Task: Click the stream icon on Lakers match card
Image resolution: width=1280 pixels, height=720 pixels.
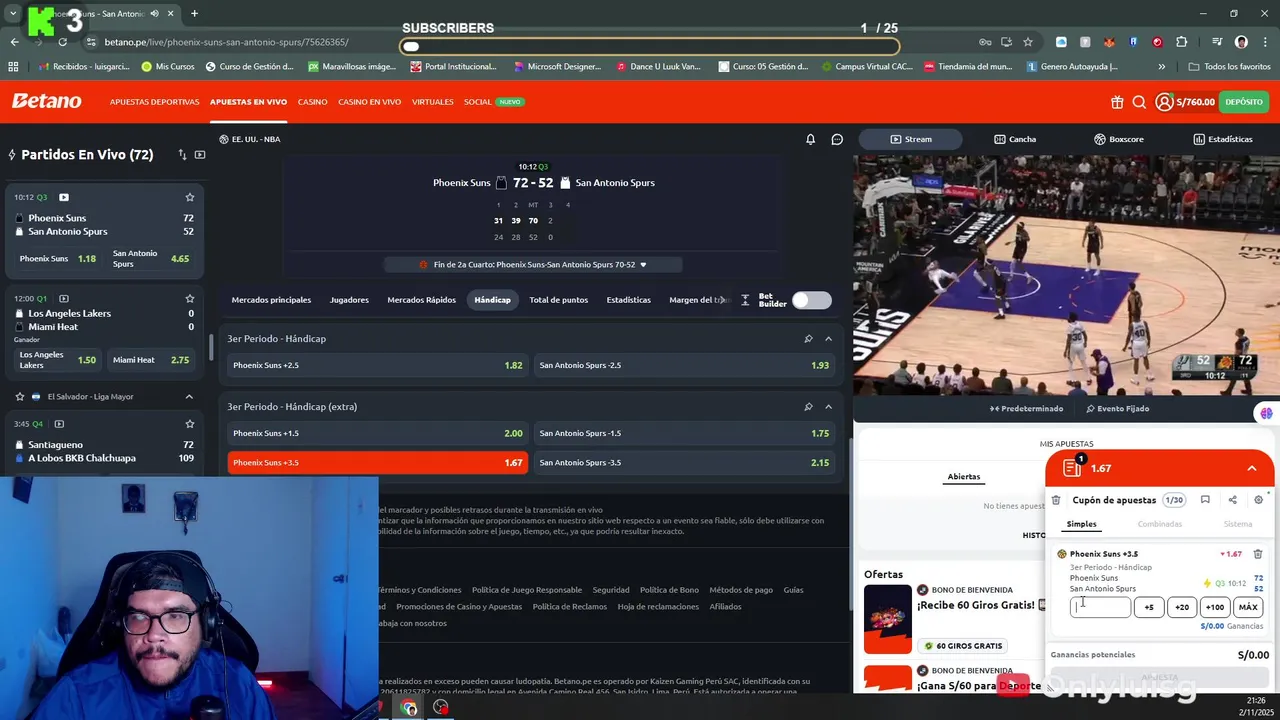Action: coord(64,298)
